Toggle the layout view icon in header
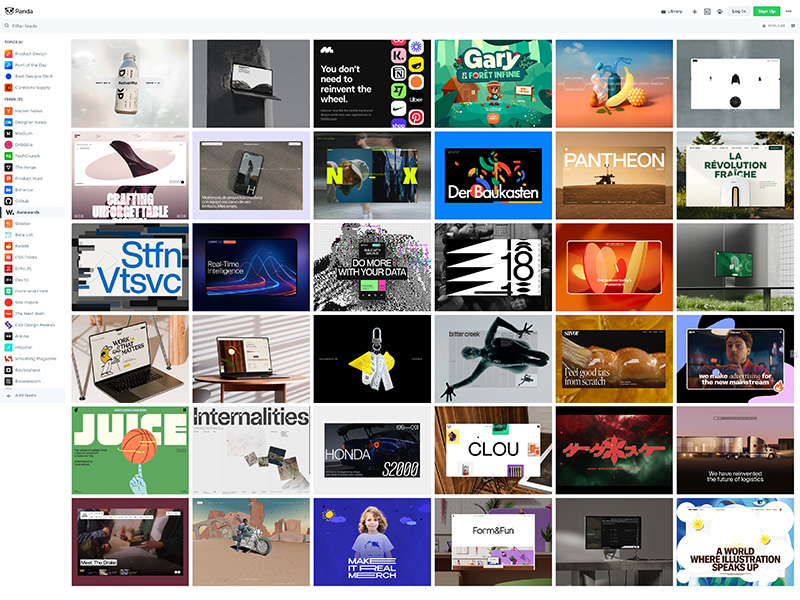The height and width of the screenshot is (600, 800). pyautogui.click(x=707, y=11)
